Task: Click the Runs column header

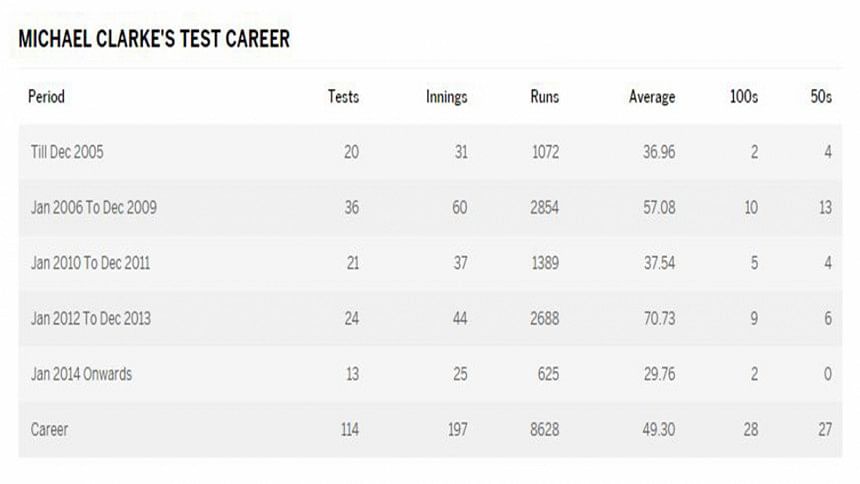Action: point(545,97)
